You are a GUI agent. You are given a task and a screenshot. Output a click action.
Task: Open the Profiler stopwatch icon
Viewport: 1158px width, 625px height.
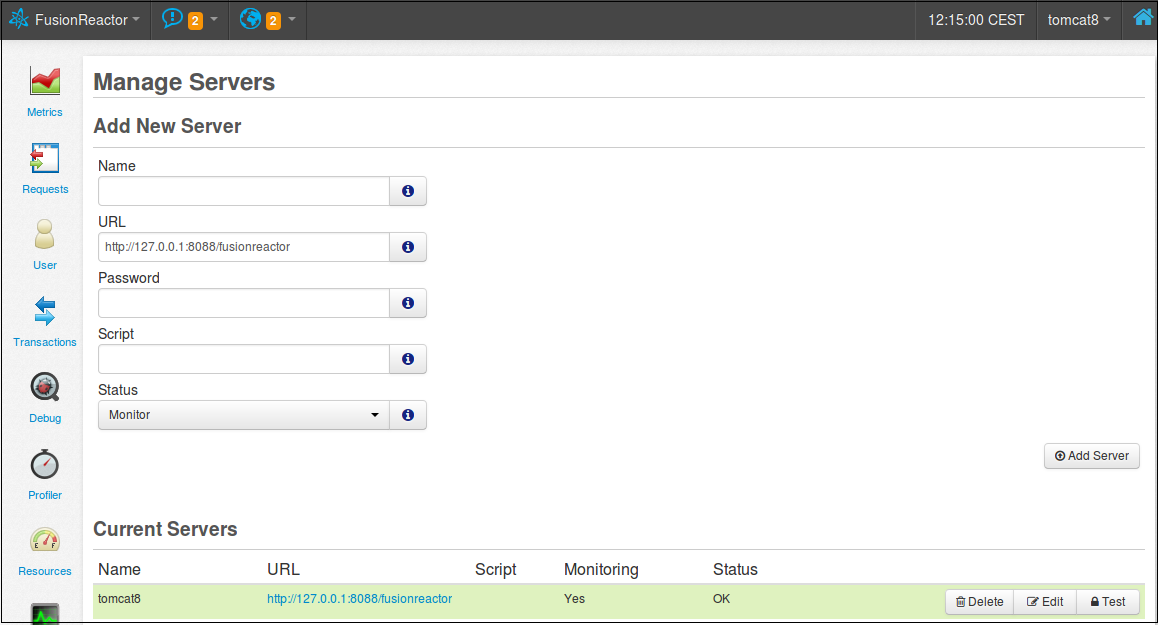(x=44, y=464)
